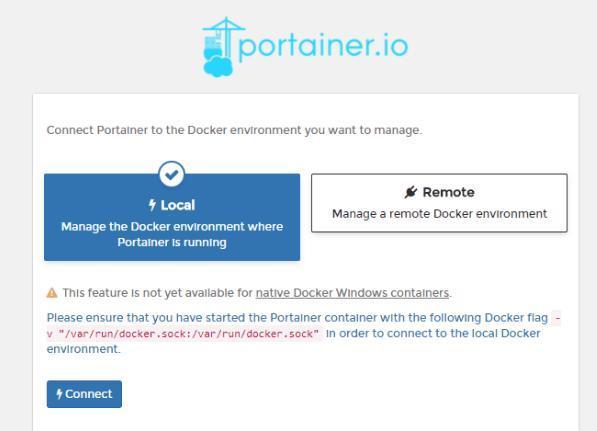This screenshot has width=597, height=431.
Task: Click the orange warning triangle icon
Action: pyautogui.click(x=52, y=293)
